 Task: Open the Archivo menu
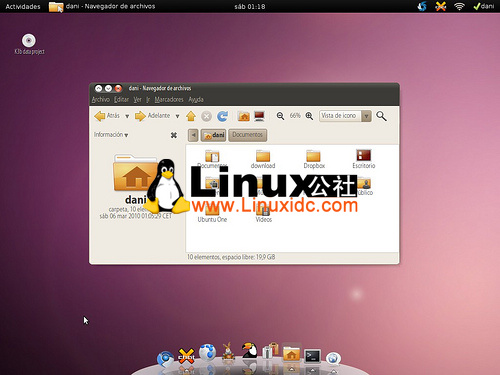pyautogui.click(x=101, y=100)
